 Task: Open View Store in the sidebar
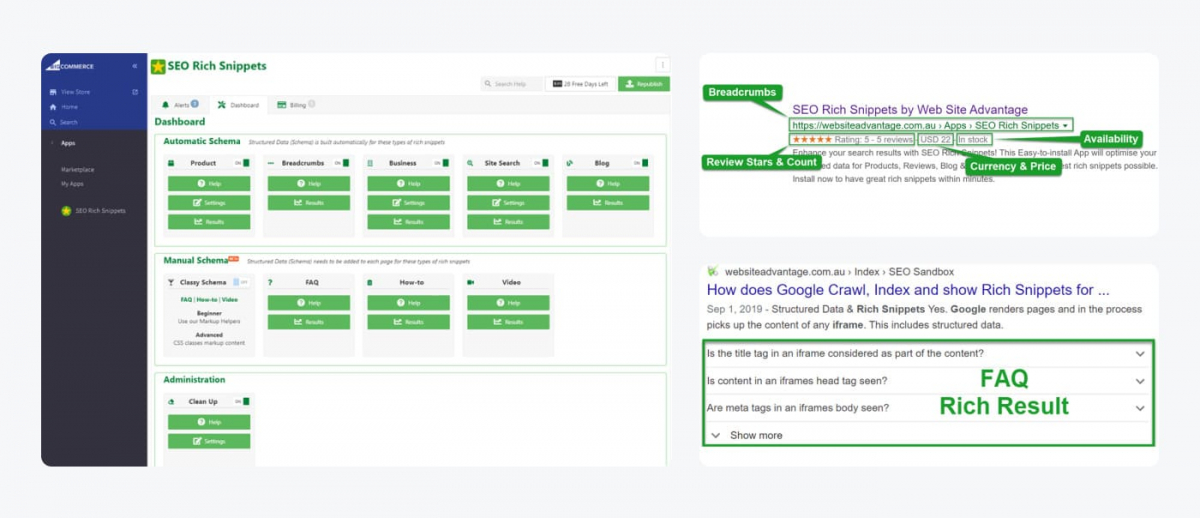(x=75, y=92)
